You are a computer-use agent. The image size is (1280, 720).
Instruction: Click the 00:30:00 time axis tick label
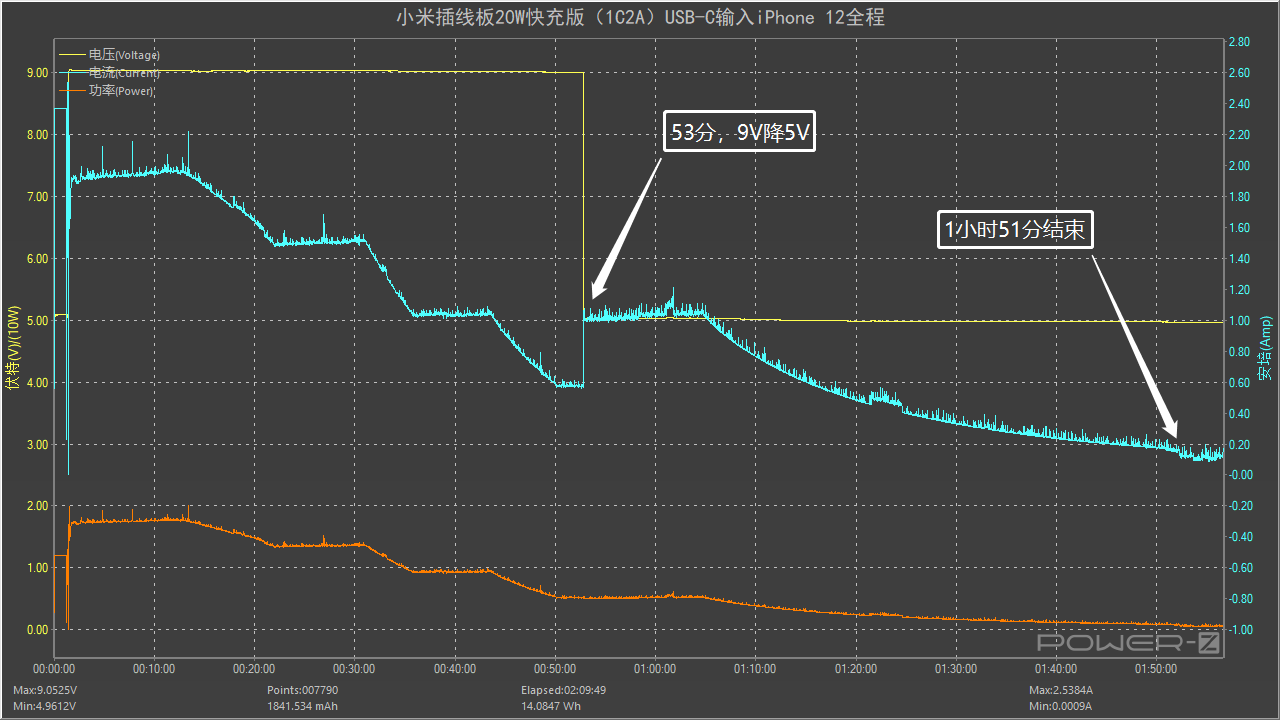354,668
